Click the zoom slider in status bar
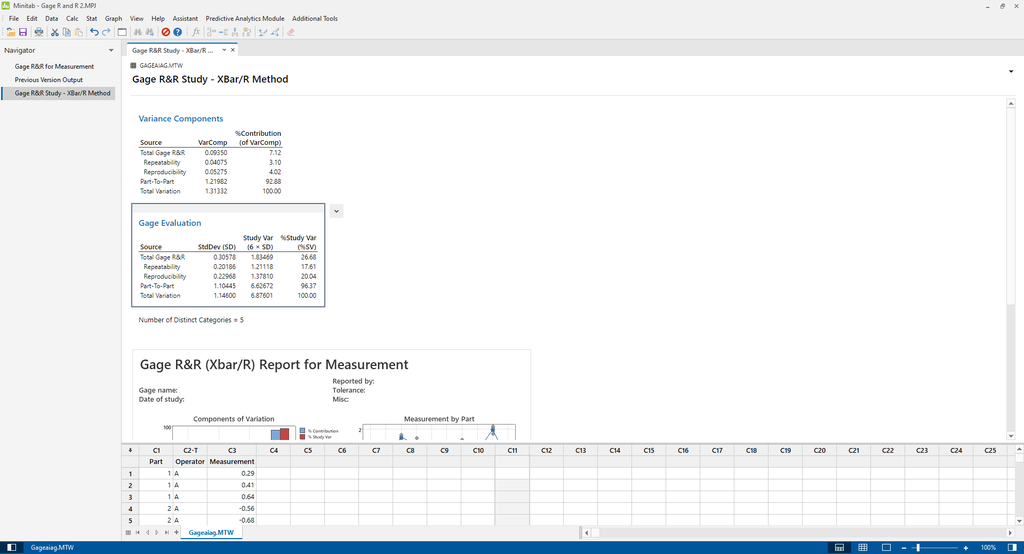This screenshot has height=554, width=1024. coord(918,548)
